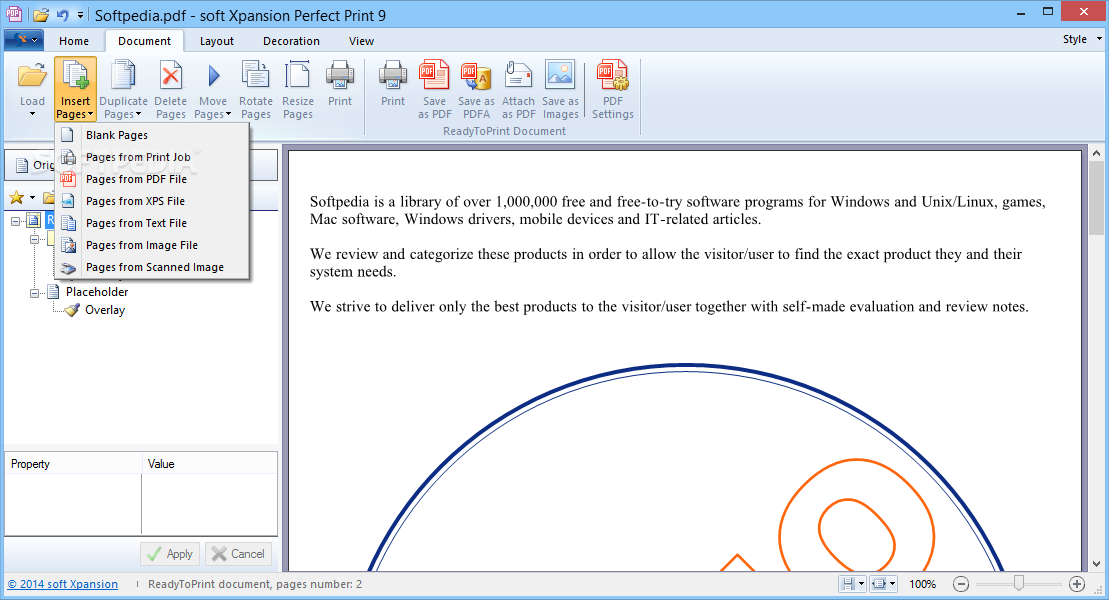Viewport: 1109px width, 600px height.
Task: Choose Pages from XPS File
Action: [x=152, y=201]
